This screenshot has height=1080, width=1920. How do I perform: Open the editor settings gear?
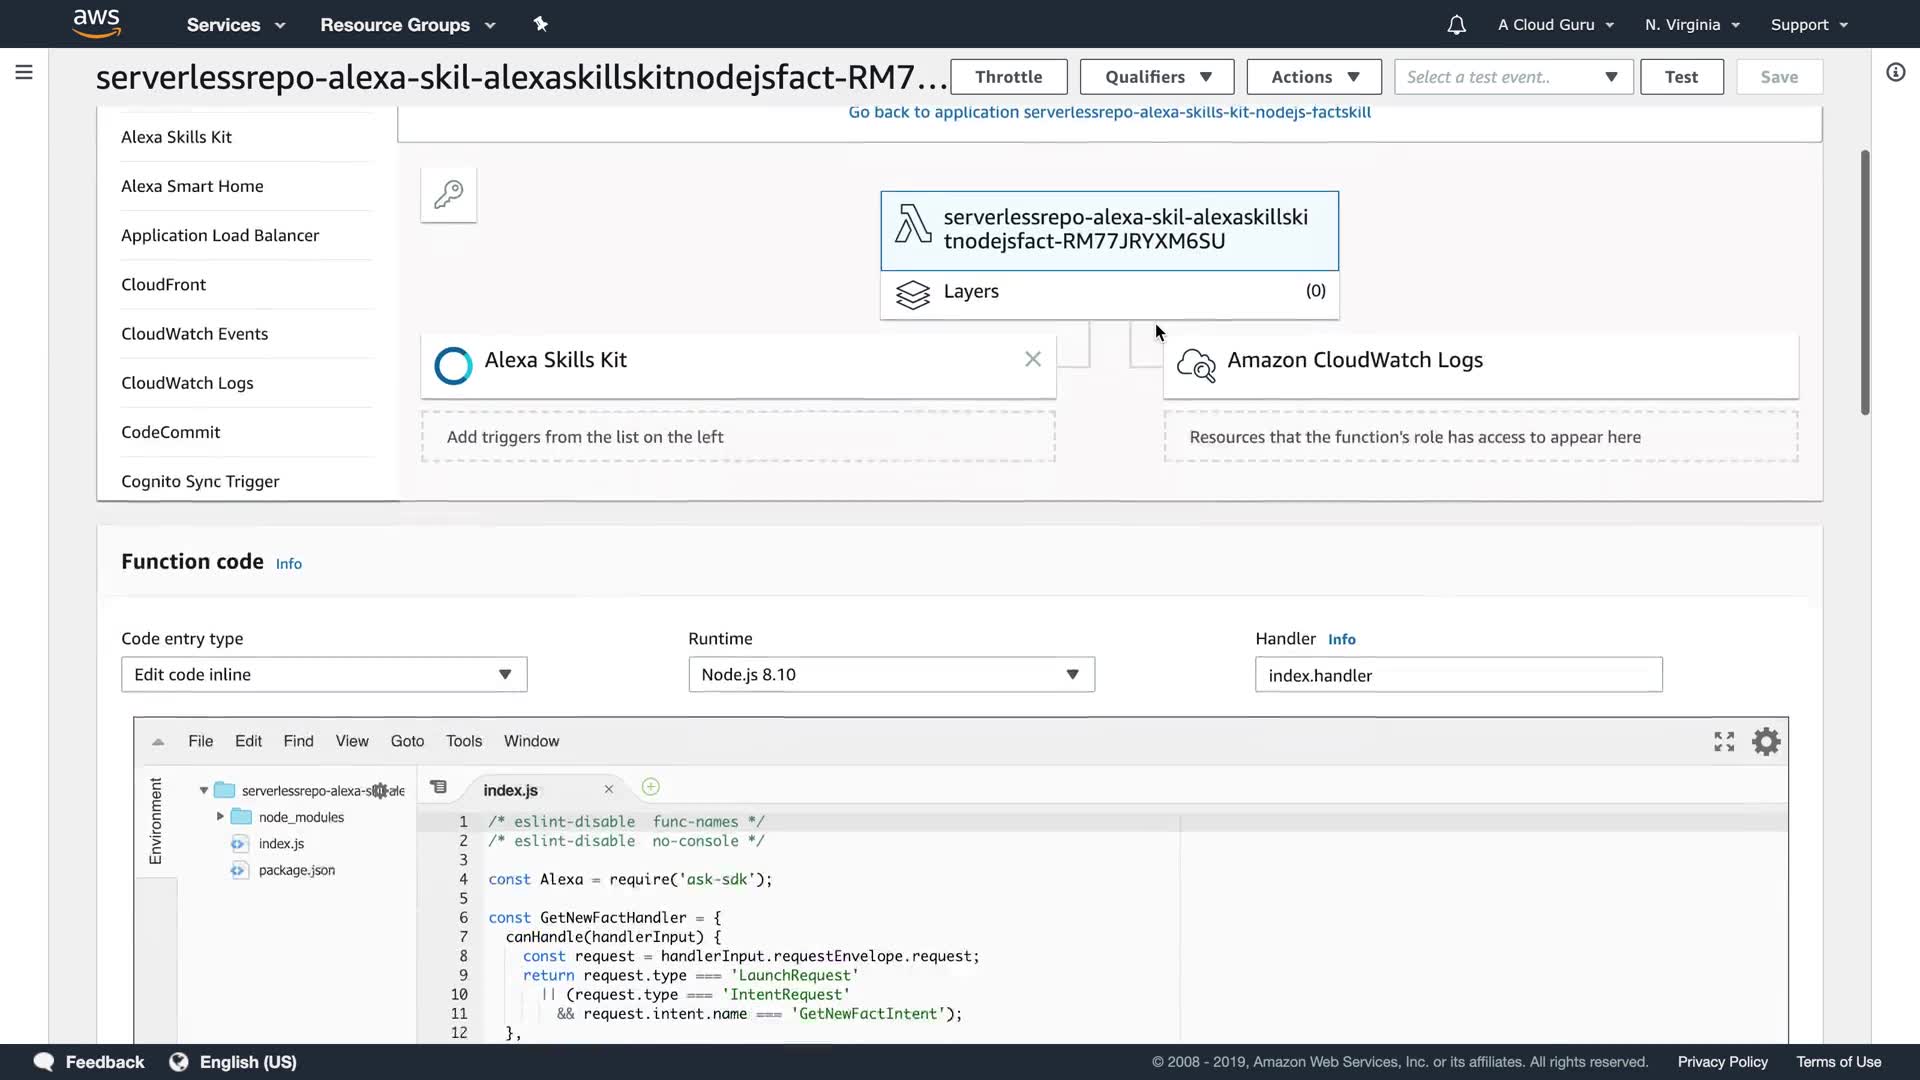click(x=1766, y=742)
